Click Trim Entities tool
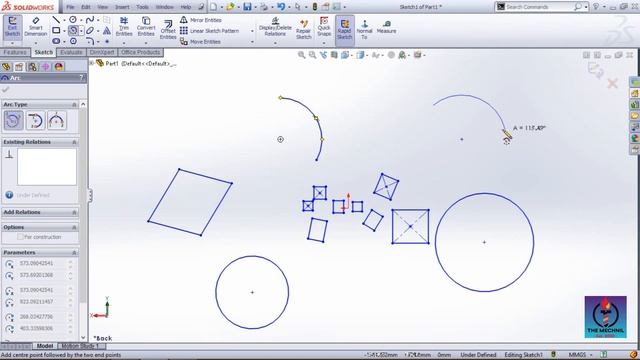This screenshot has height=360, width=640. (124, 27)
